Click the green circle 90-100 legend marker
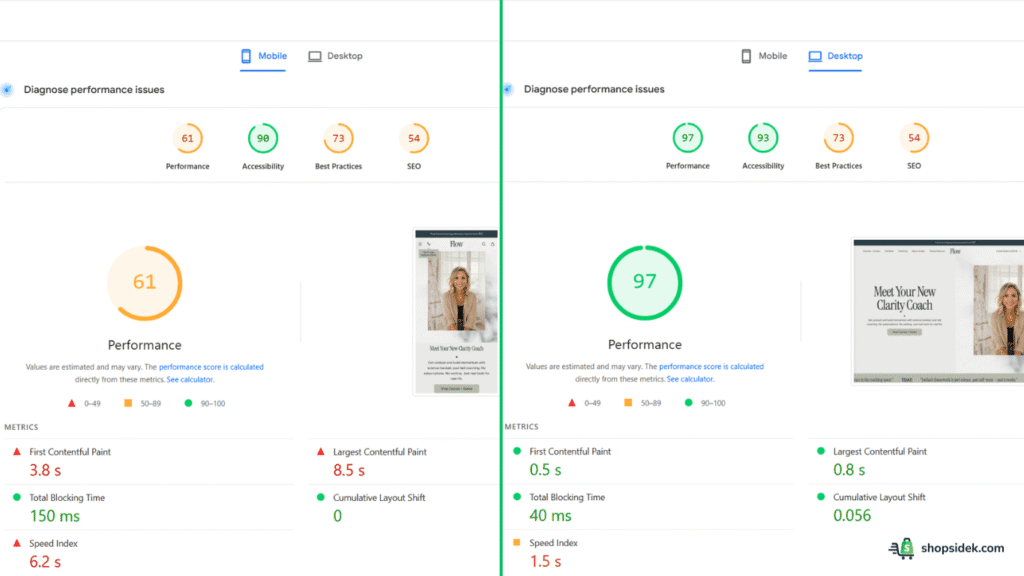 [187, 403]
